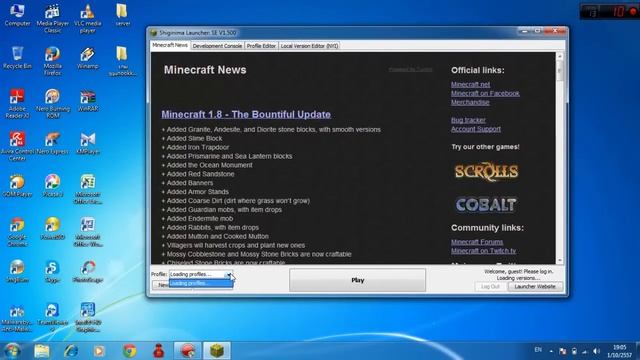Open WinRAR desktop shortcut
Screen dimensions: 640x360
click(87, 100)
